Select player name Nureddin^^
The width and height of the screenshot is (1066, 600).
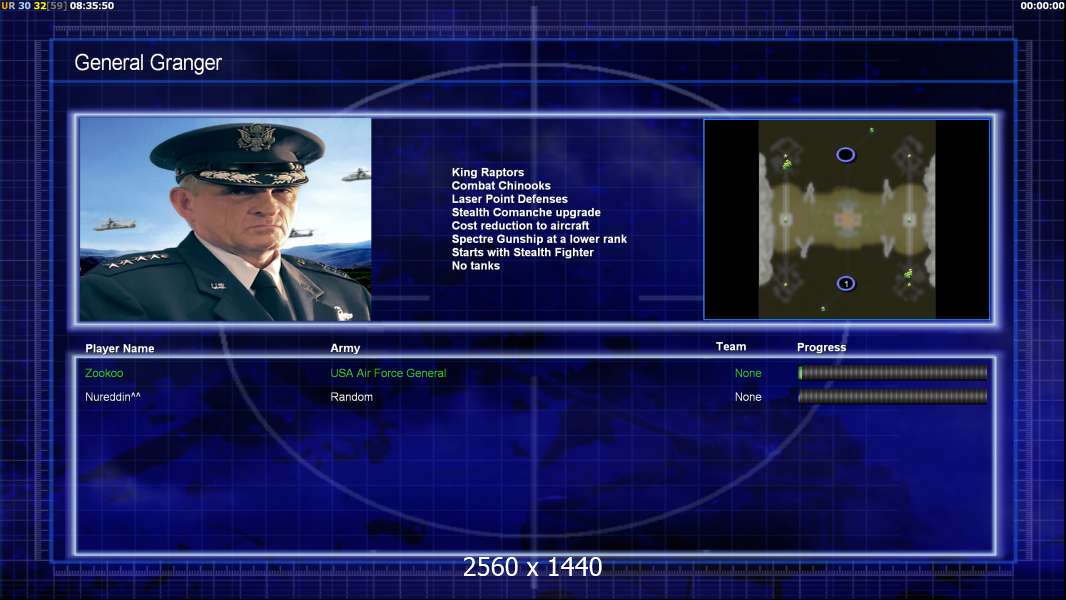[113, 397]
